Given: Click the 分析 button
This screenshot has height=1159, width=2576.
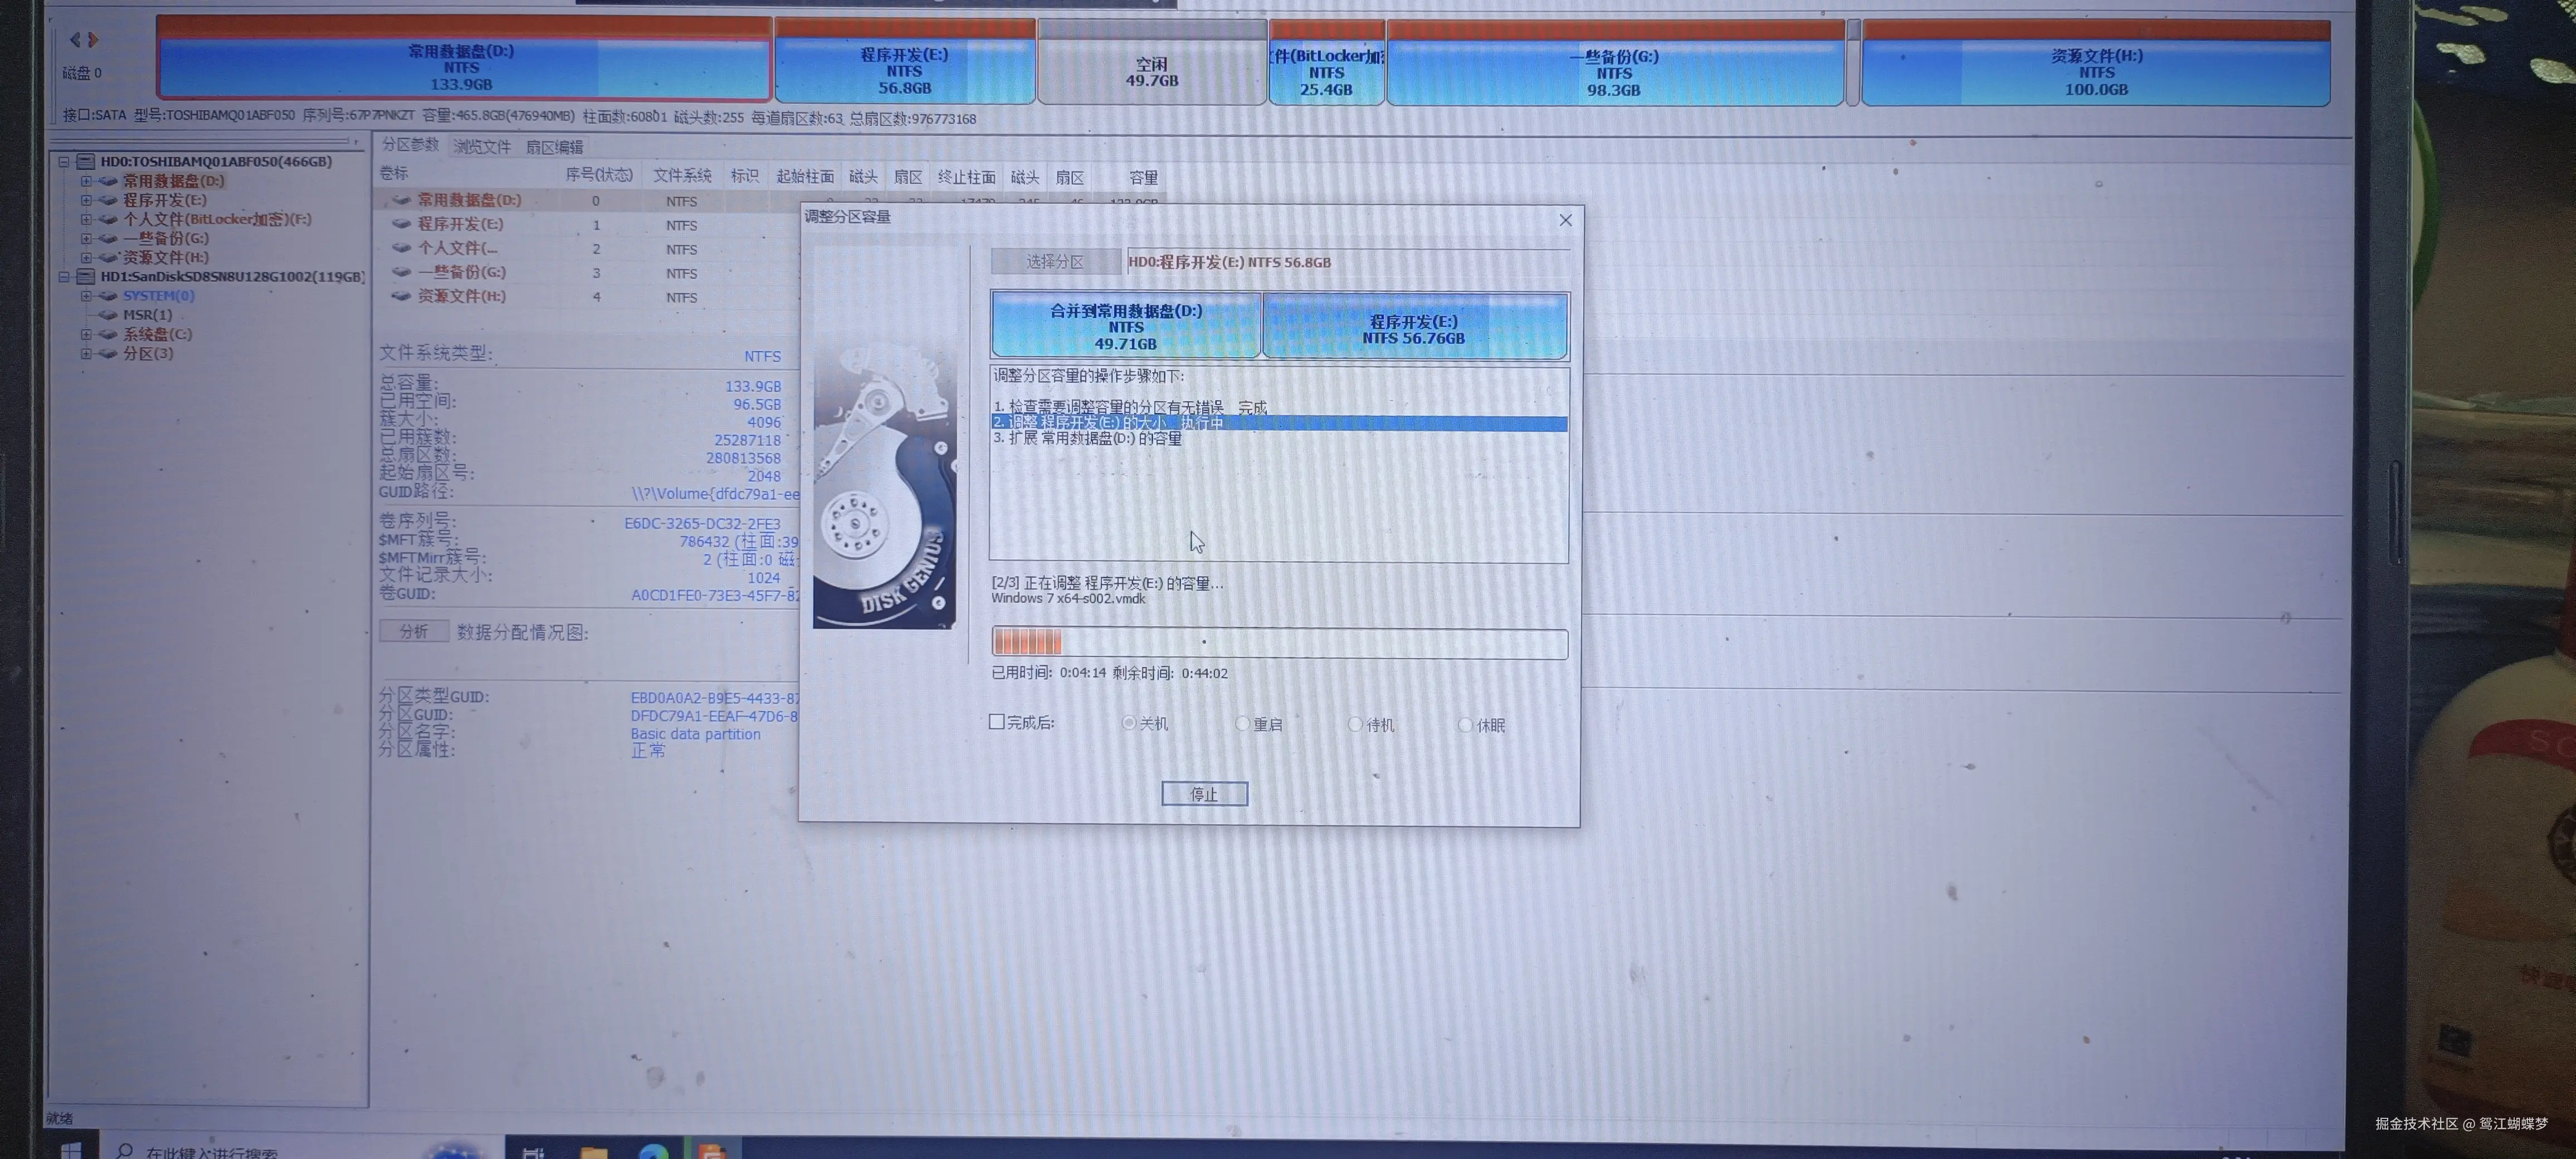Looking at the screenshot, I should (x=413, y=632).
